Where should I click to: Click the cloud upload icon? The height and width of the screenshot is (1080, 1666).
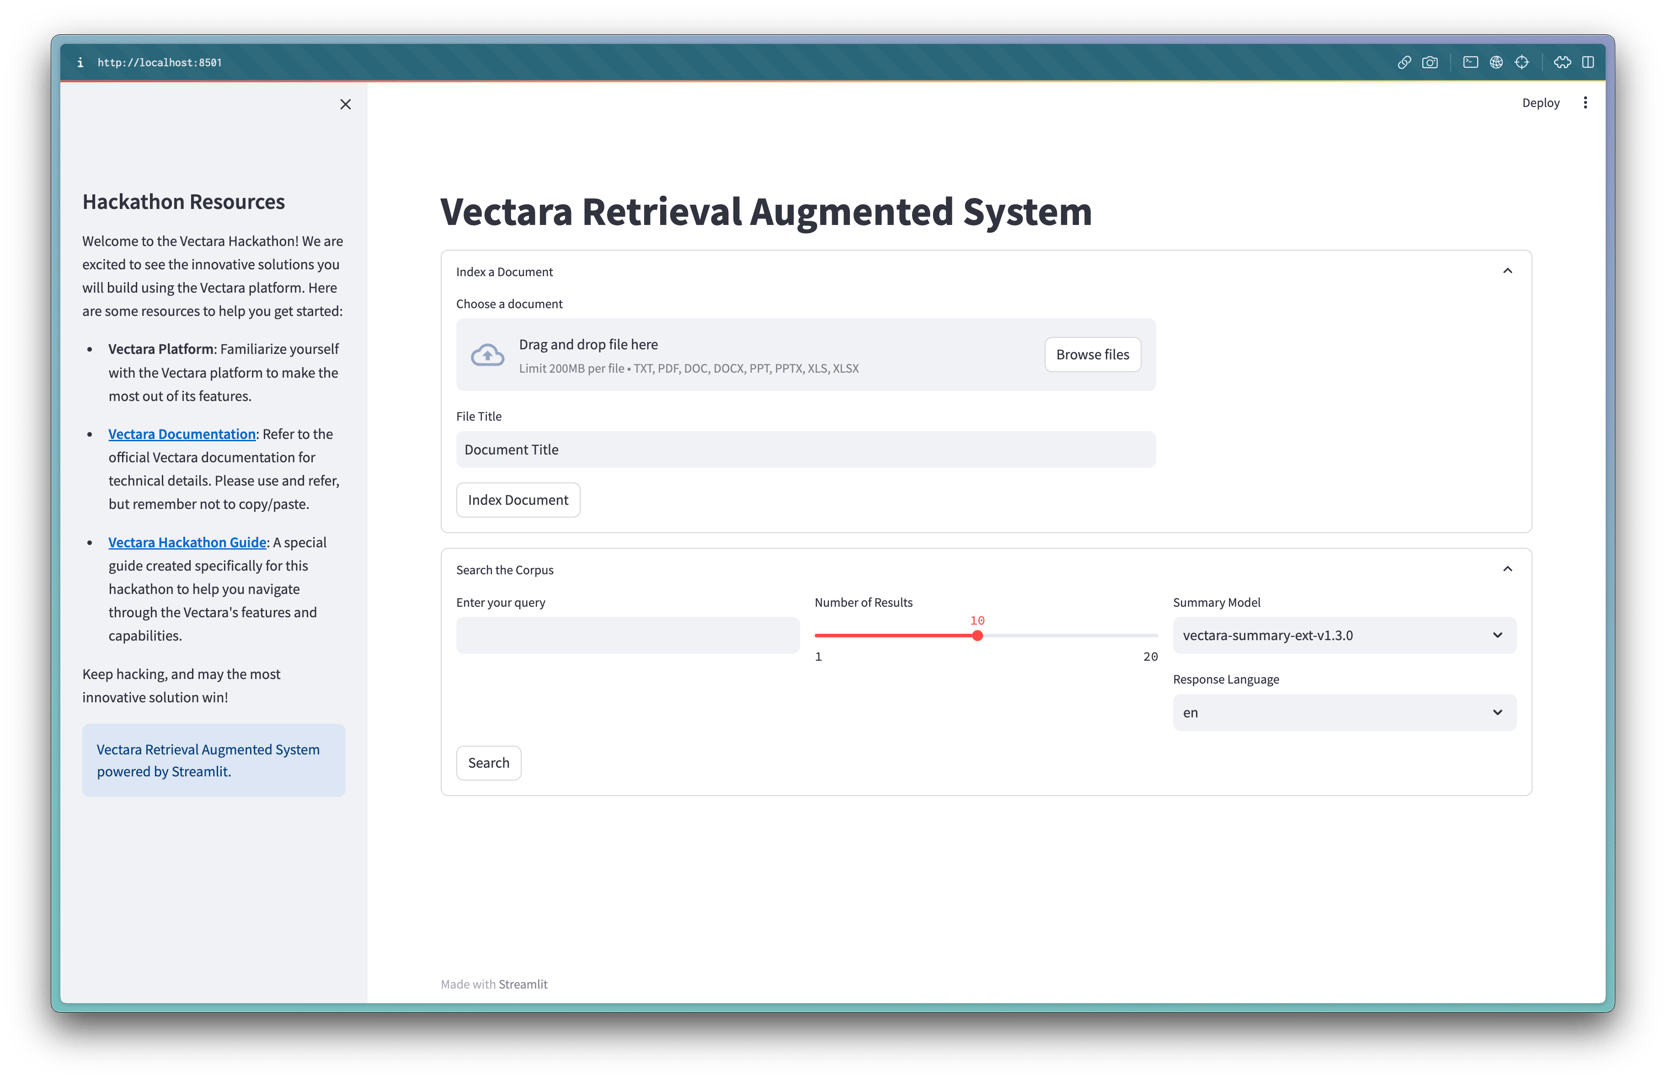pyautogui.click(x=488, y=355)
